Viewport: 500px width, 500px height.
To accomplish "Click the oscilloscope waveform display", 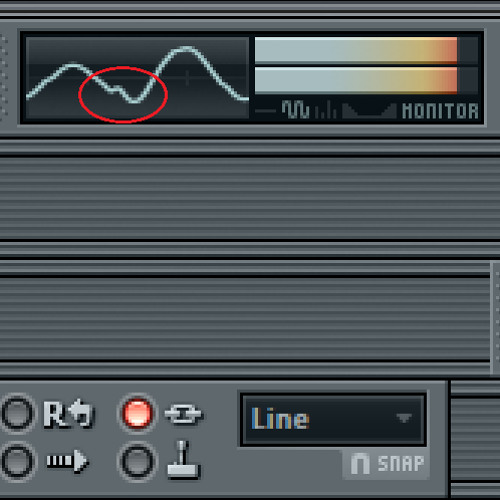I will (137, 77).
